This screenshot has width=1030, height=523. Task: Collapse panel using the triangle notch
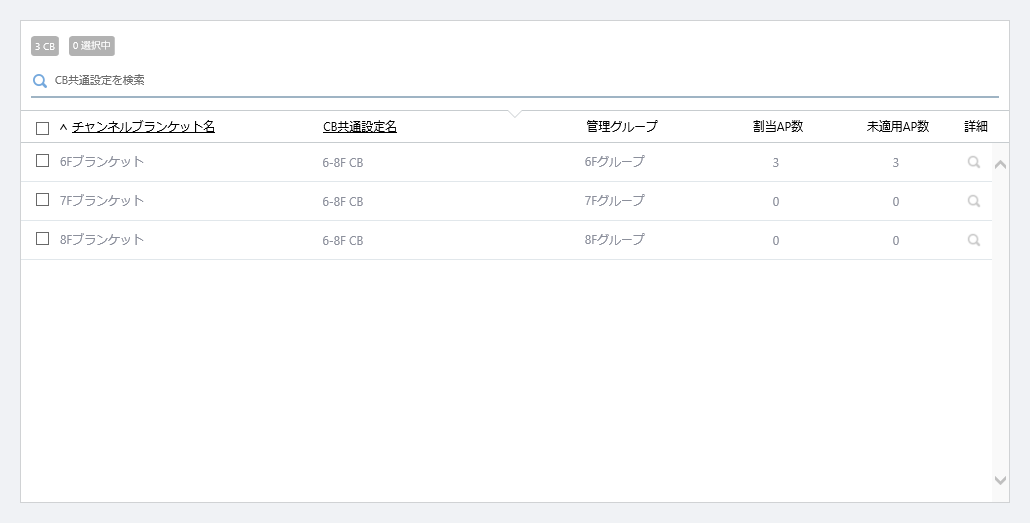515,114
